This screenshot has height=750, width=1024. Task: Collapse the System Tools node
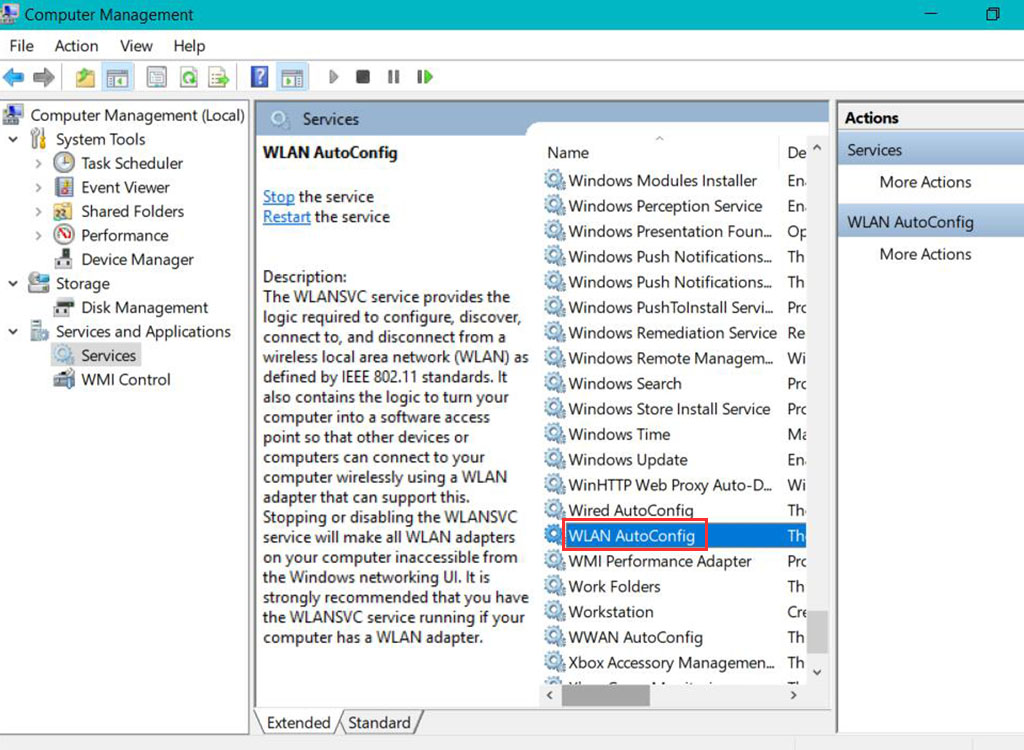13,139
